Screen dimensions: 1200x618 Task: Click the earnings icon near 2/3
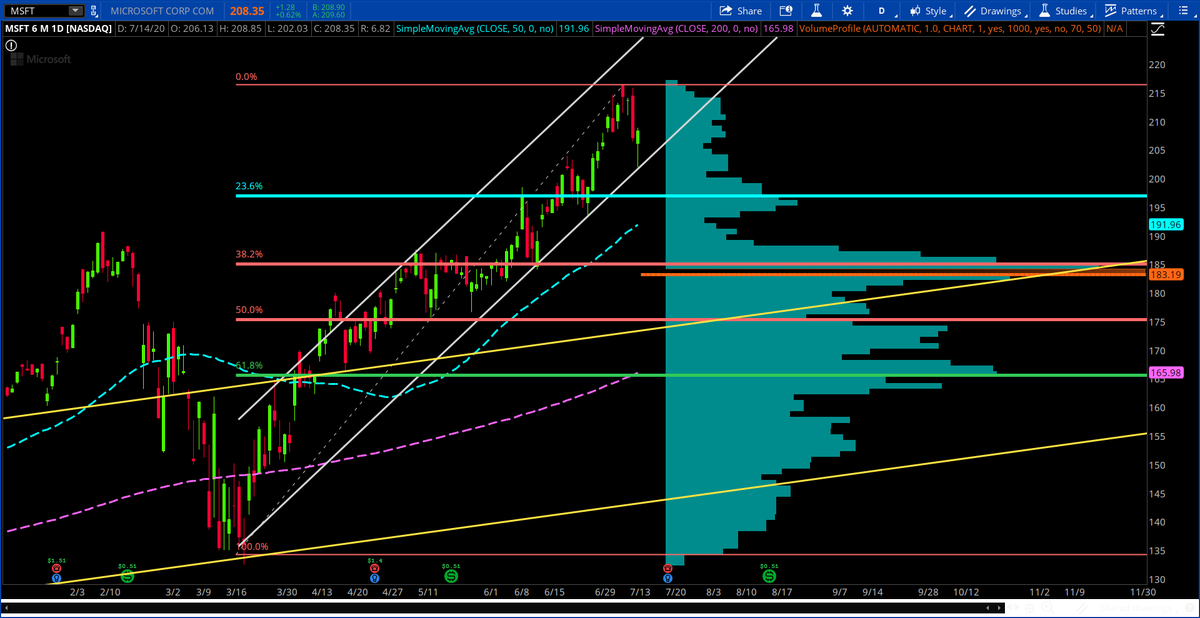coord(56,569)
